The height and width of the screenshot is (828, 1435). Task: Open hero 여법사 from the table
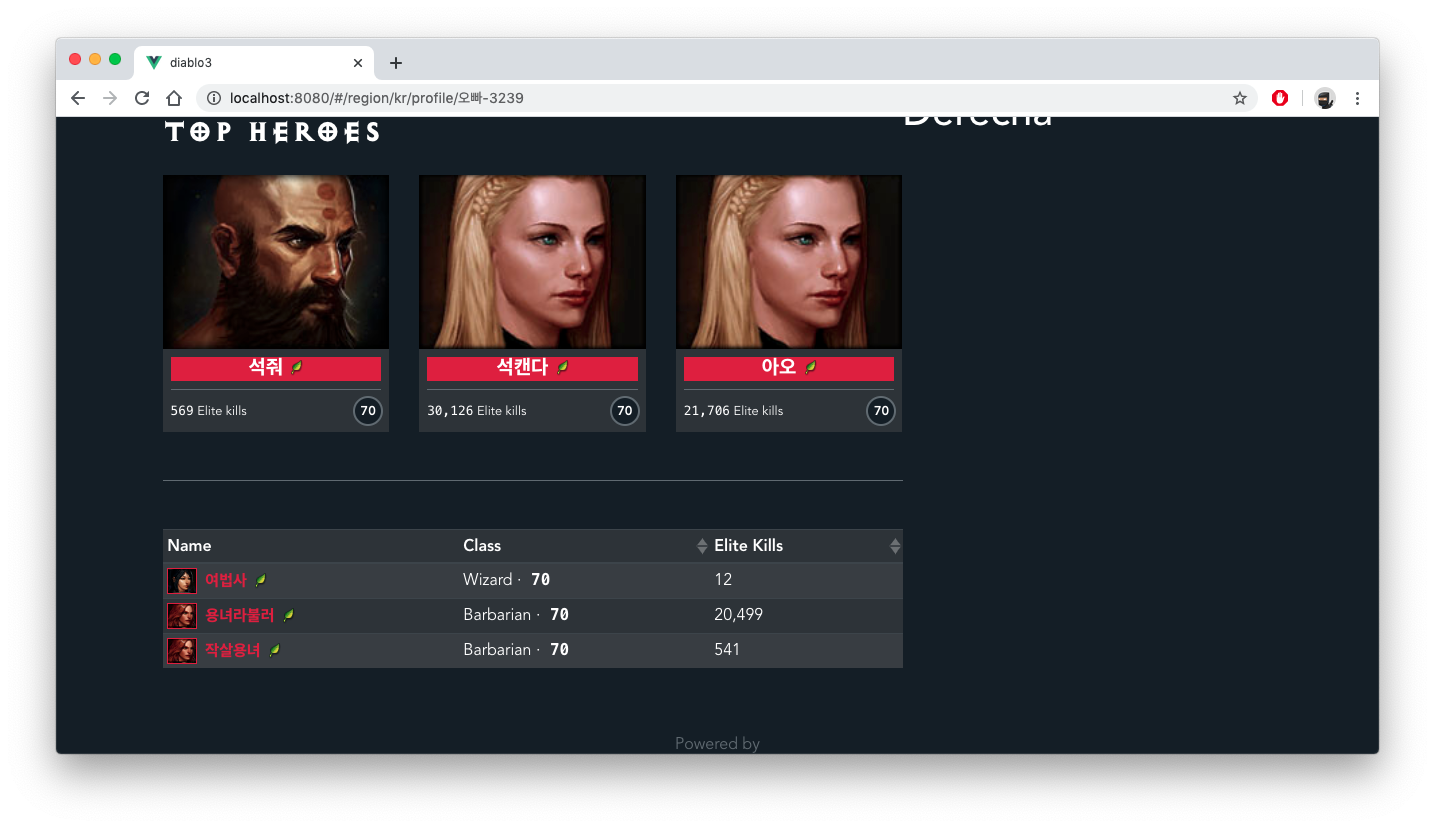[x=226, y=580]
